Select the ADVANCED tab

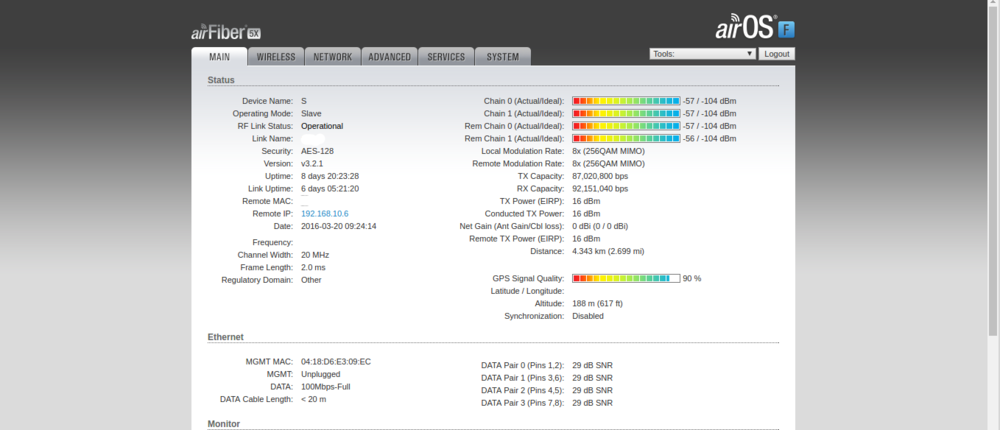(x=389, y=57)
